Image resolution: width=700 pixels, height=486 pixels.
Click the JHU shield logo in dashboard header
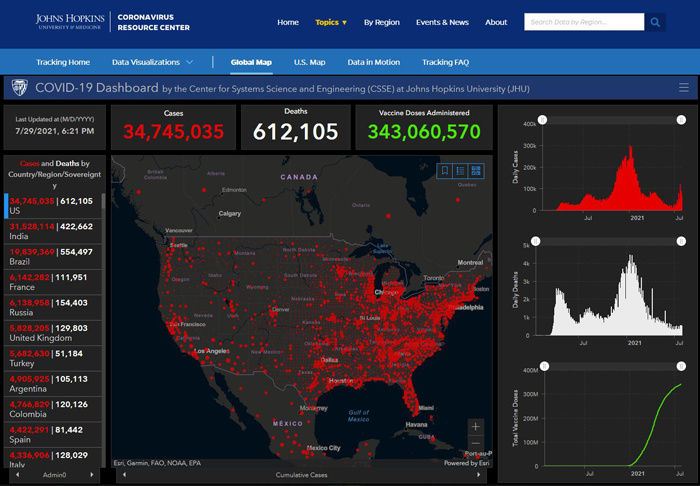pos(20,87)
